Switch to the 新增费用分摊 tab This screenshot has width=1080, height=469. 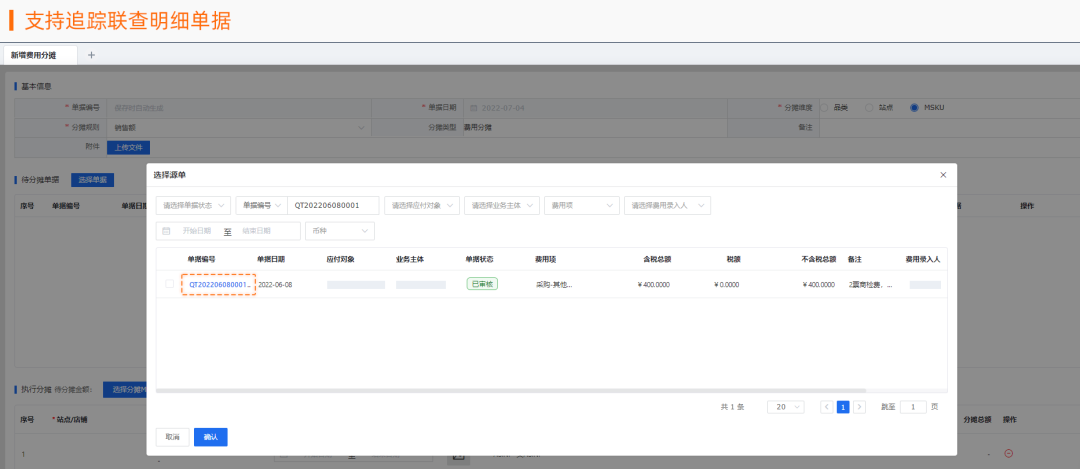point(34,55)
